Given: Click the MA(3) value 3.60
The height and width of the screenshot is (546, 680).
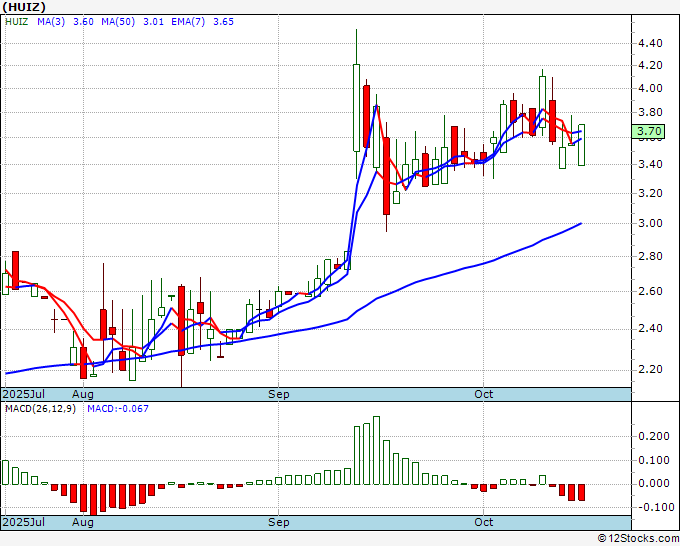Looking at the screenshot, I should click(83, 22).
